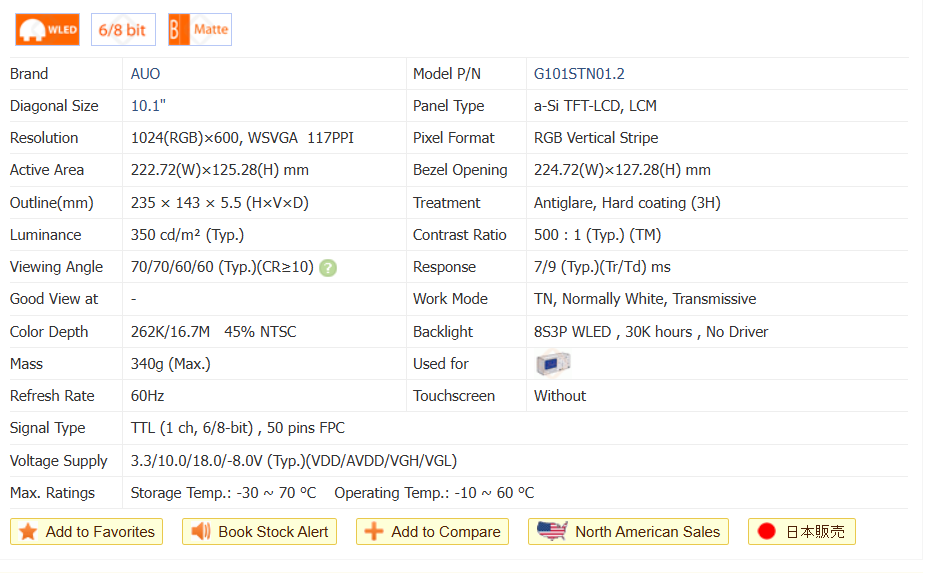This screenshot has height=573, width=927.
Task: Open North American Sales button
Action: [646, 532]
